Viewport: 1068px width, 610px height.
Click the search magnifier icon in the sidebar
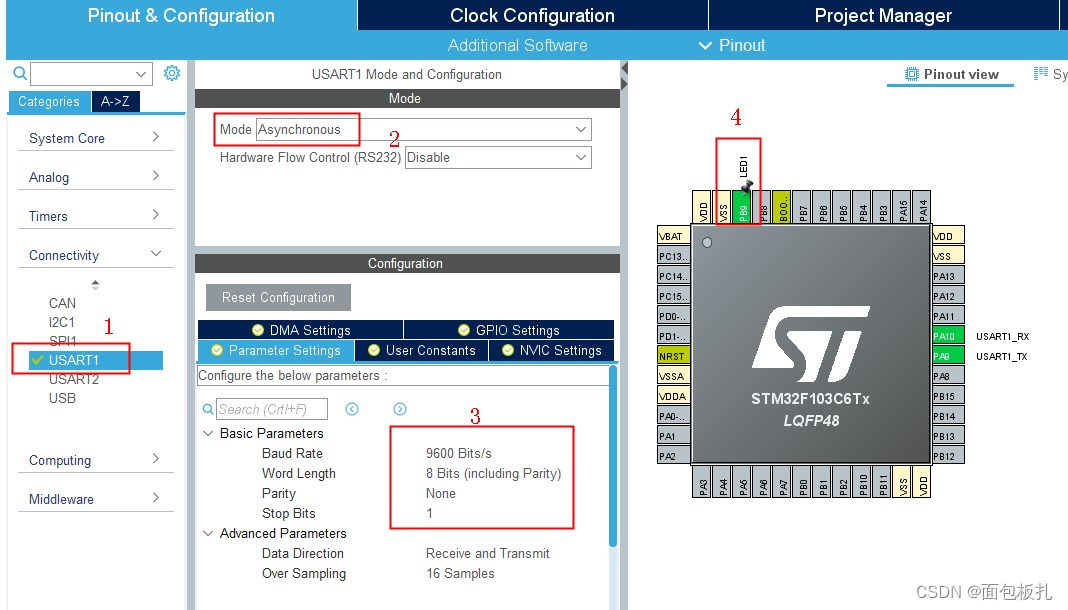[20, 73]
